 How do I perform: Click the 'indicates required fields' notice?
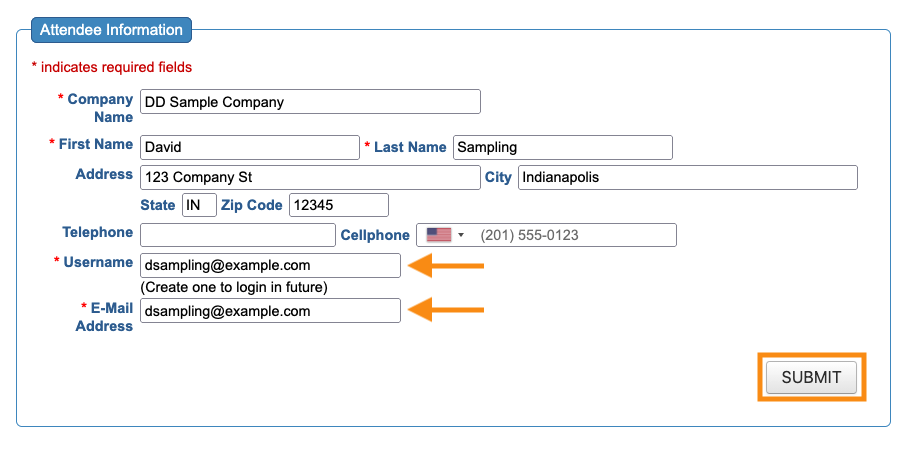[112, 67]
